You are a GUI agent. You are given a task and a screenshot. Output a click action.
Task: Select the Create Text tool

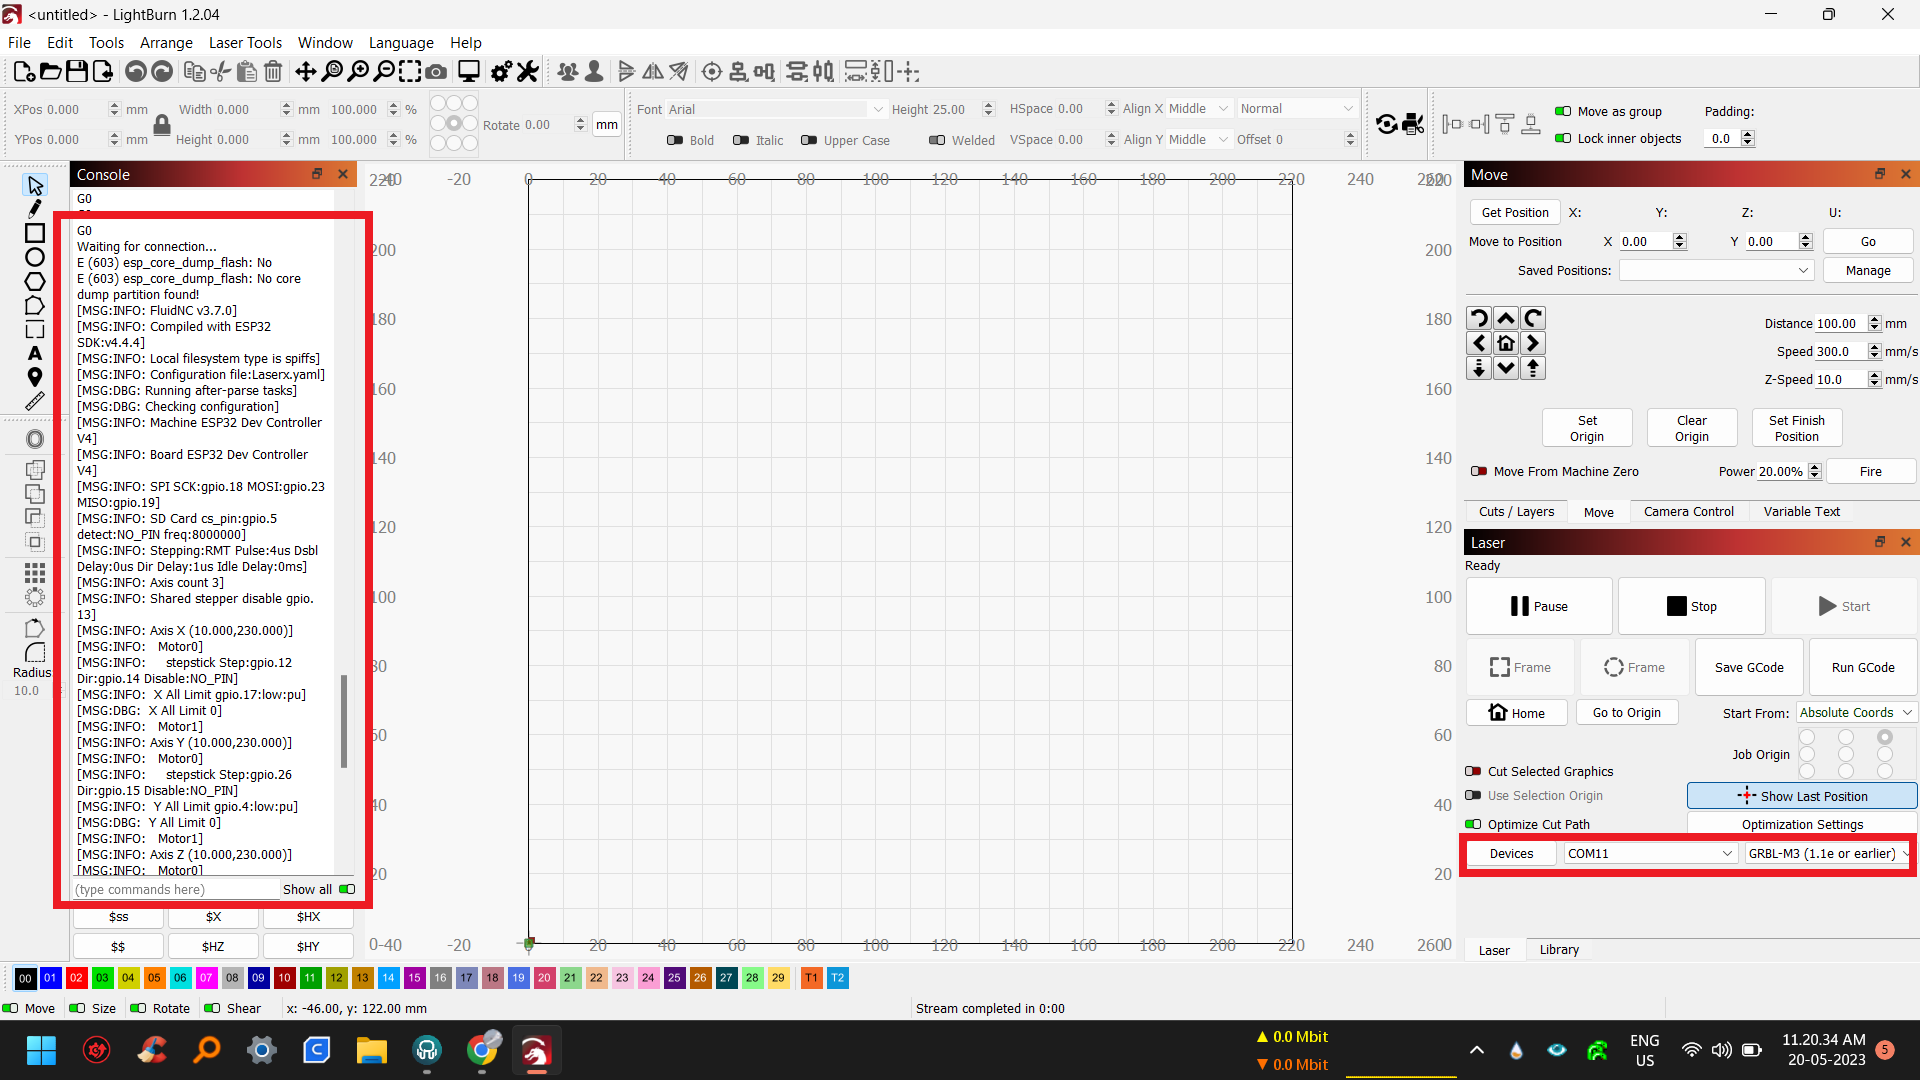(x=34, y=354)
